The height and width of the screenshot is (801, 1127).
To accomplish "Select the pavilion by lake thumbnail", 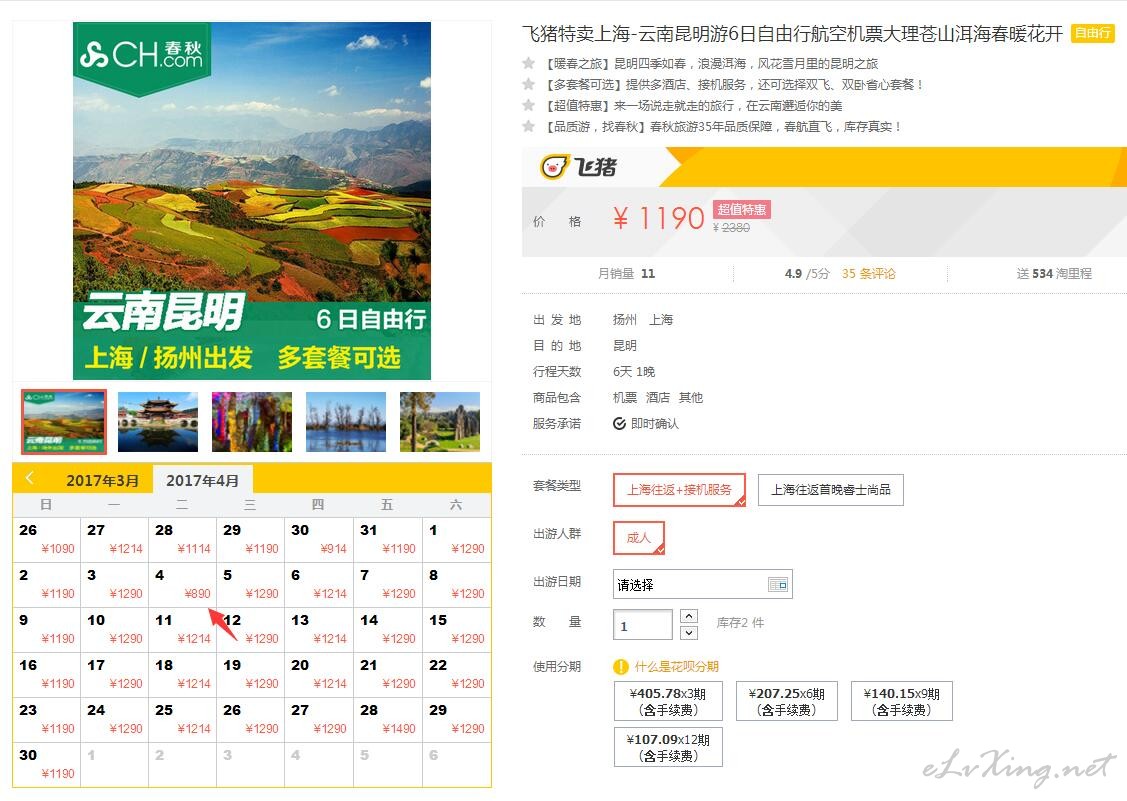I will [x=157, y=421].
